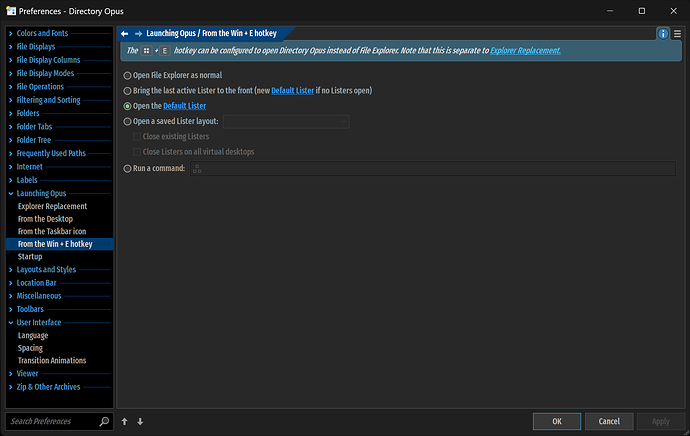Expand the Miscellaneous category
690x436 pixels.
click(11, 296)
